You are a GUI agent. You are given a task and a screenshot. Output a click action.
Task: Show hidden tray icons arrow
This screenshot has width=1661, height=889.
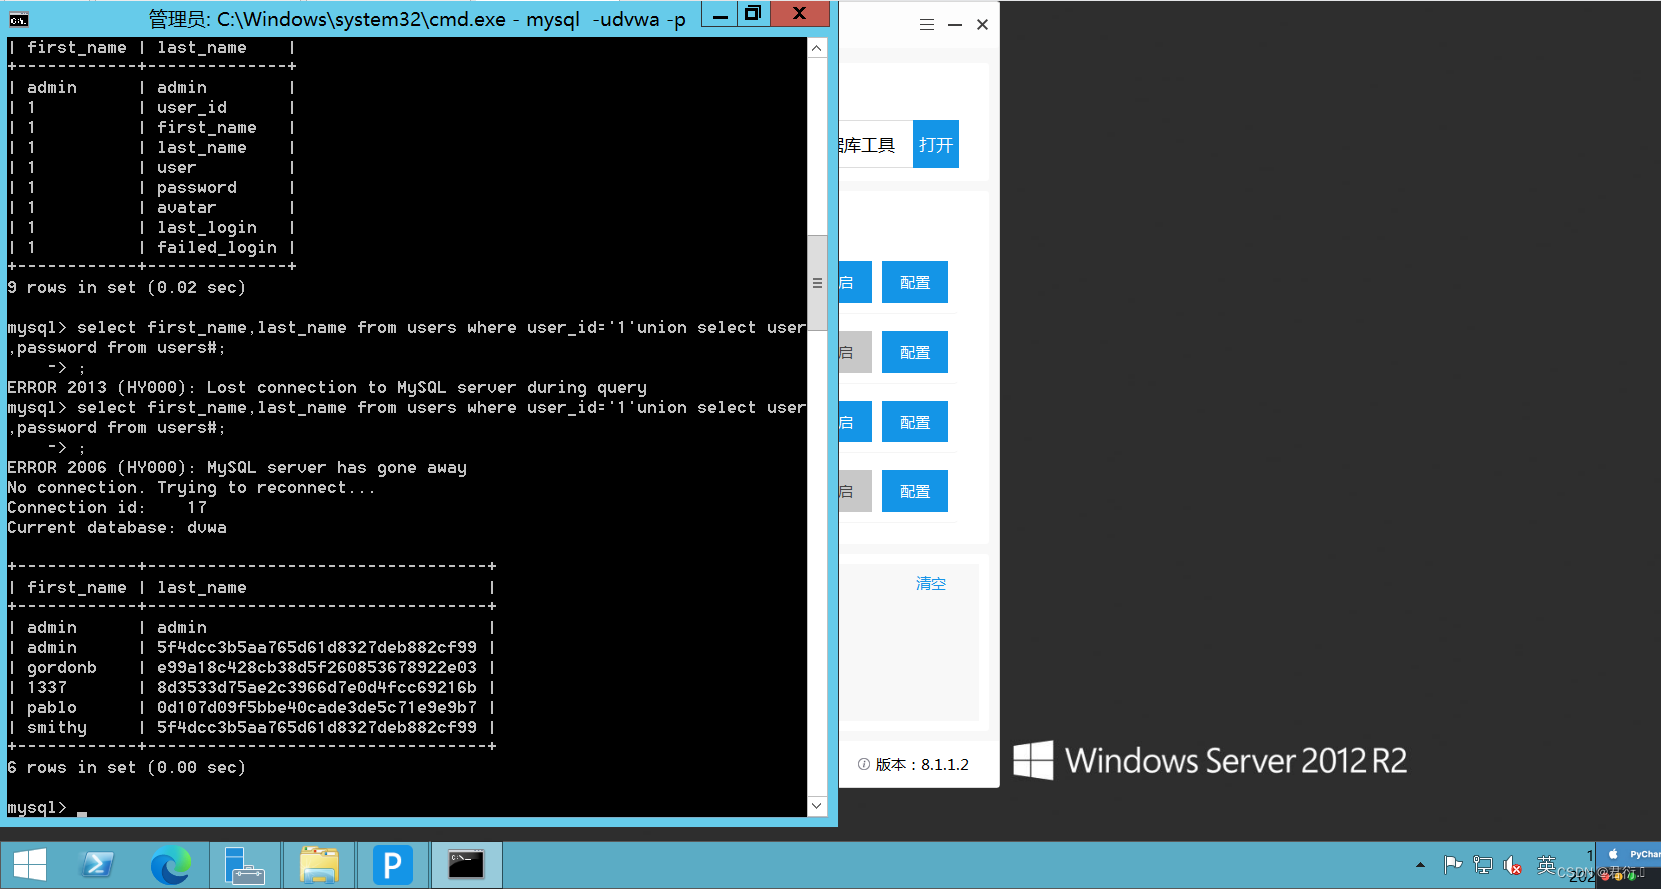[1420, 865]
